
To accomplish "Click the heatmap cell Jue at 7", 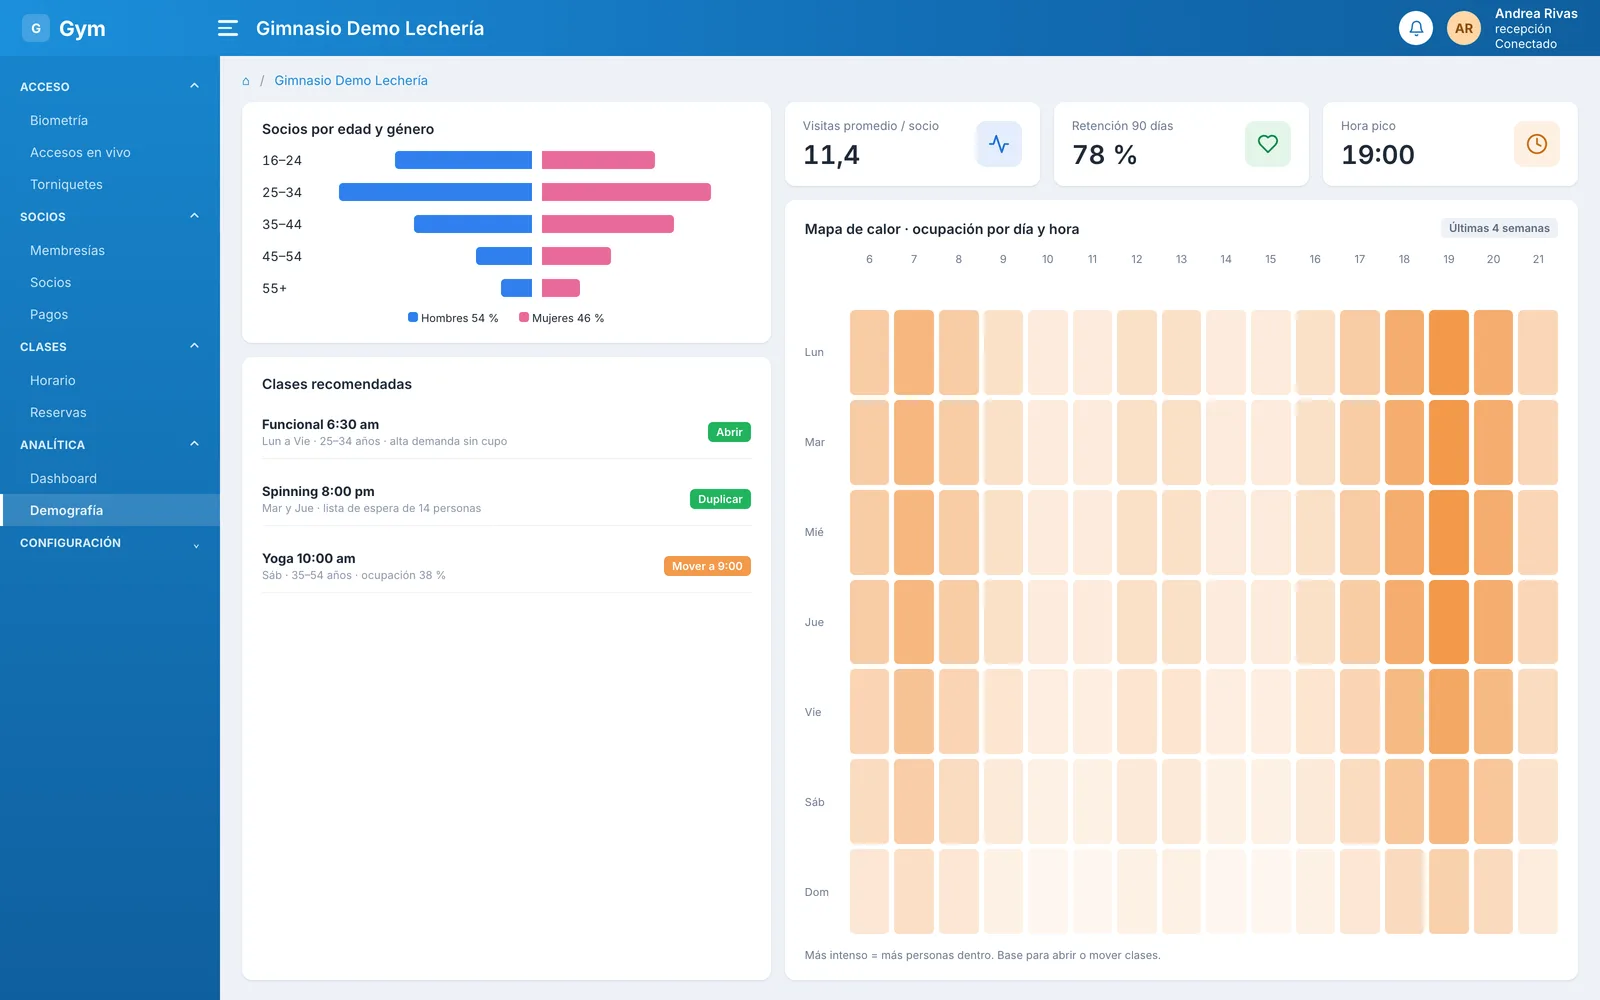I will (x=914, y=622).
